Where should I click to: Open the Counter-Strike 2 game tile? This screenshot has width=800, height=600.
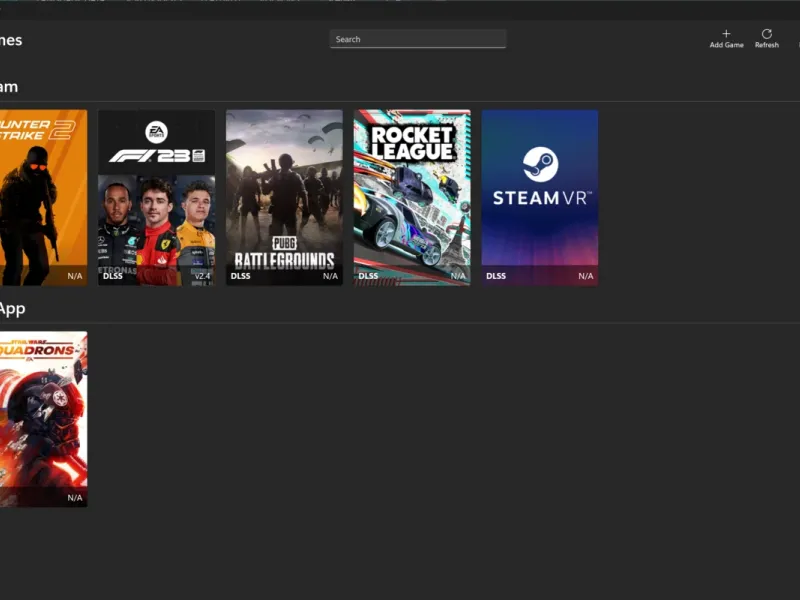coord(43,197)
